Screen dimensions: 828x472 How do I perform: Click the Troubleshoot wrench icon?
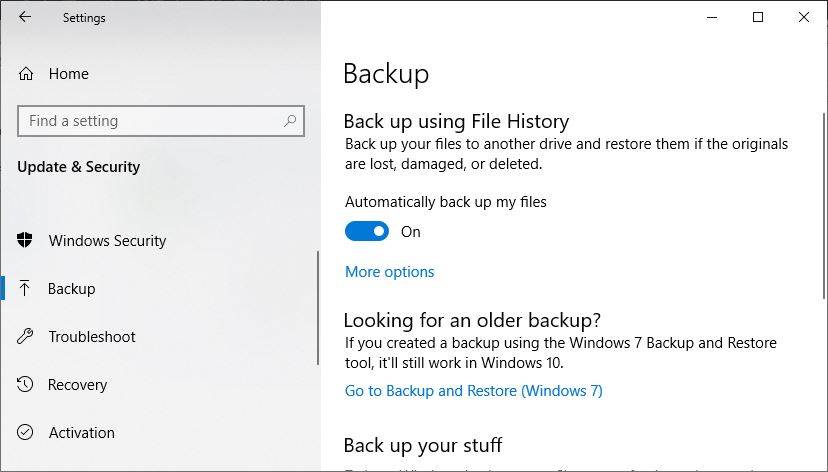25,336
